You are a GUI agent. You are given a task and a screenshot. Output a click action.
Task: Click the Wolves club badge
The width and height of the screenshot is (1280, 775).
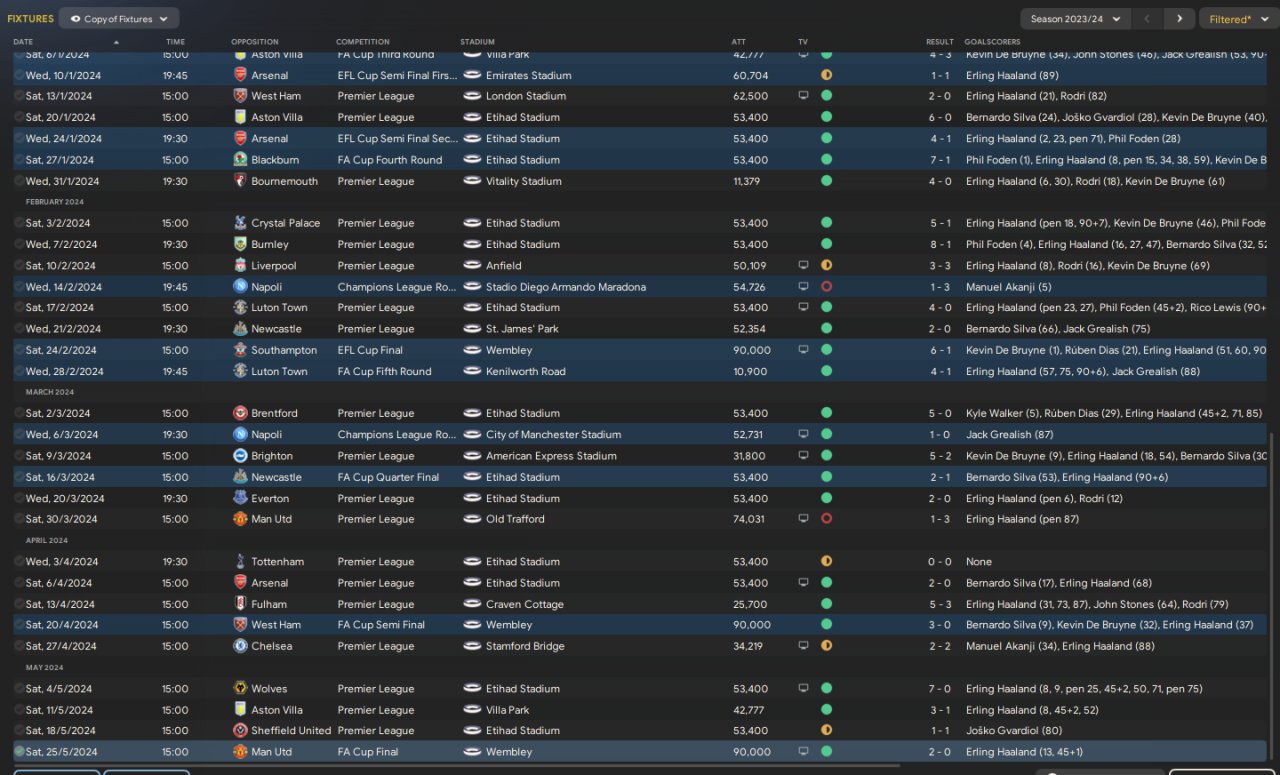coord(240,689)
